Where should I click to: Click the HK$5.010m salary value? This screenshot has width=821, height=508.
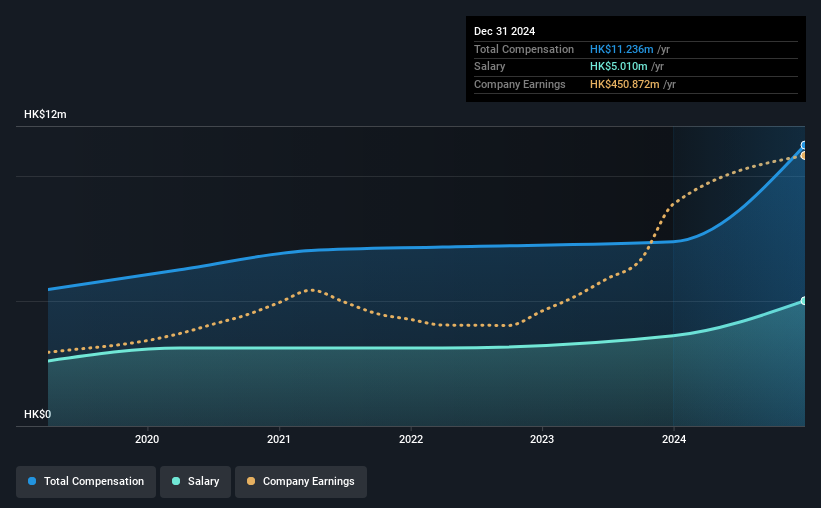[618, 67]
